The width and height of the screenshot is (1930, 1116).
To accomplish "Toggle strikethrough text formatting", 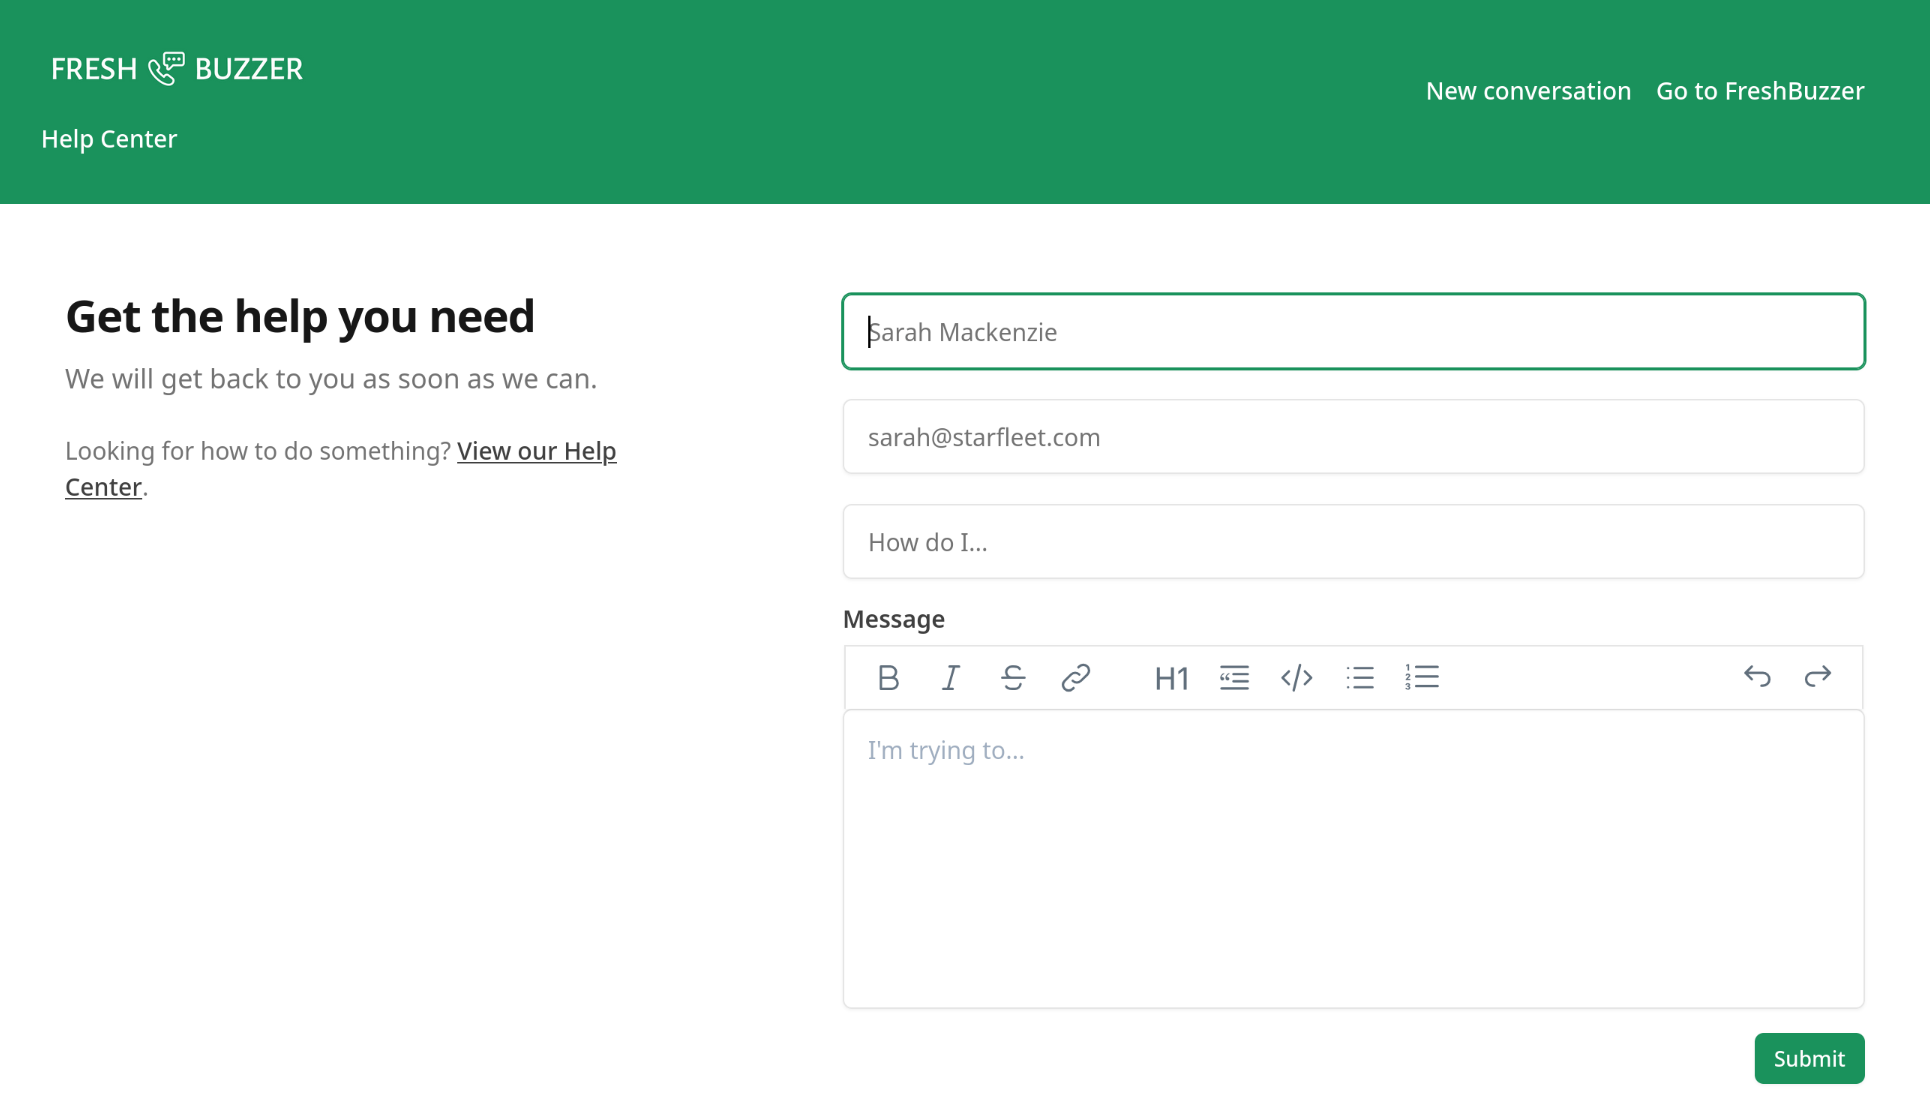I will [x=1013, y=678].
